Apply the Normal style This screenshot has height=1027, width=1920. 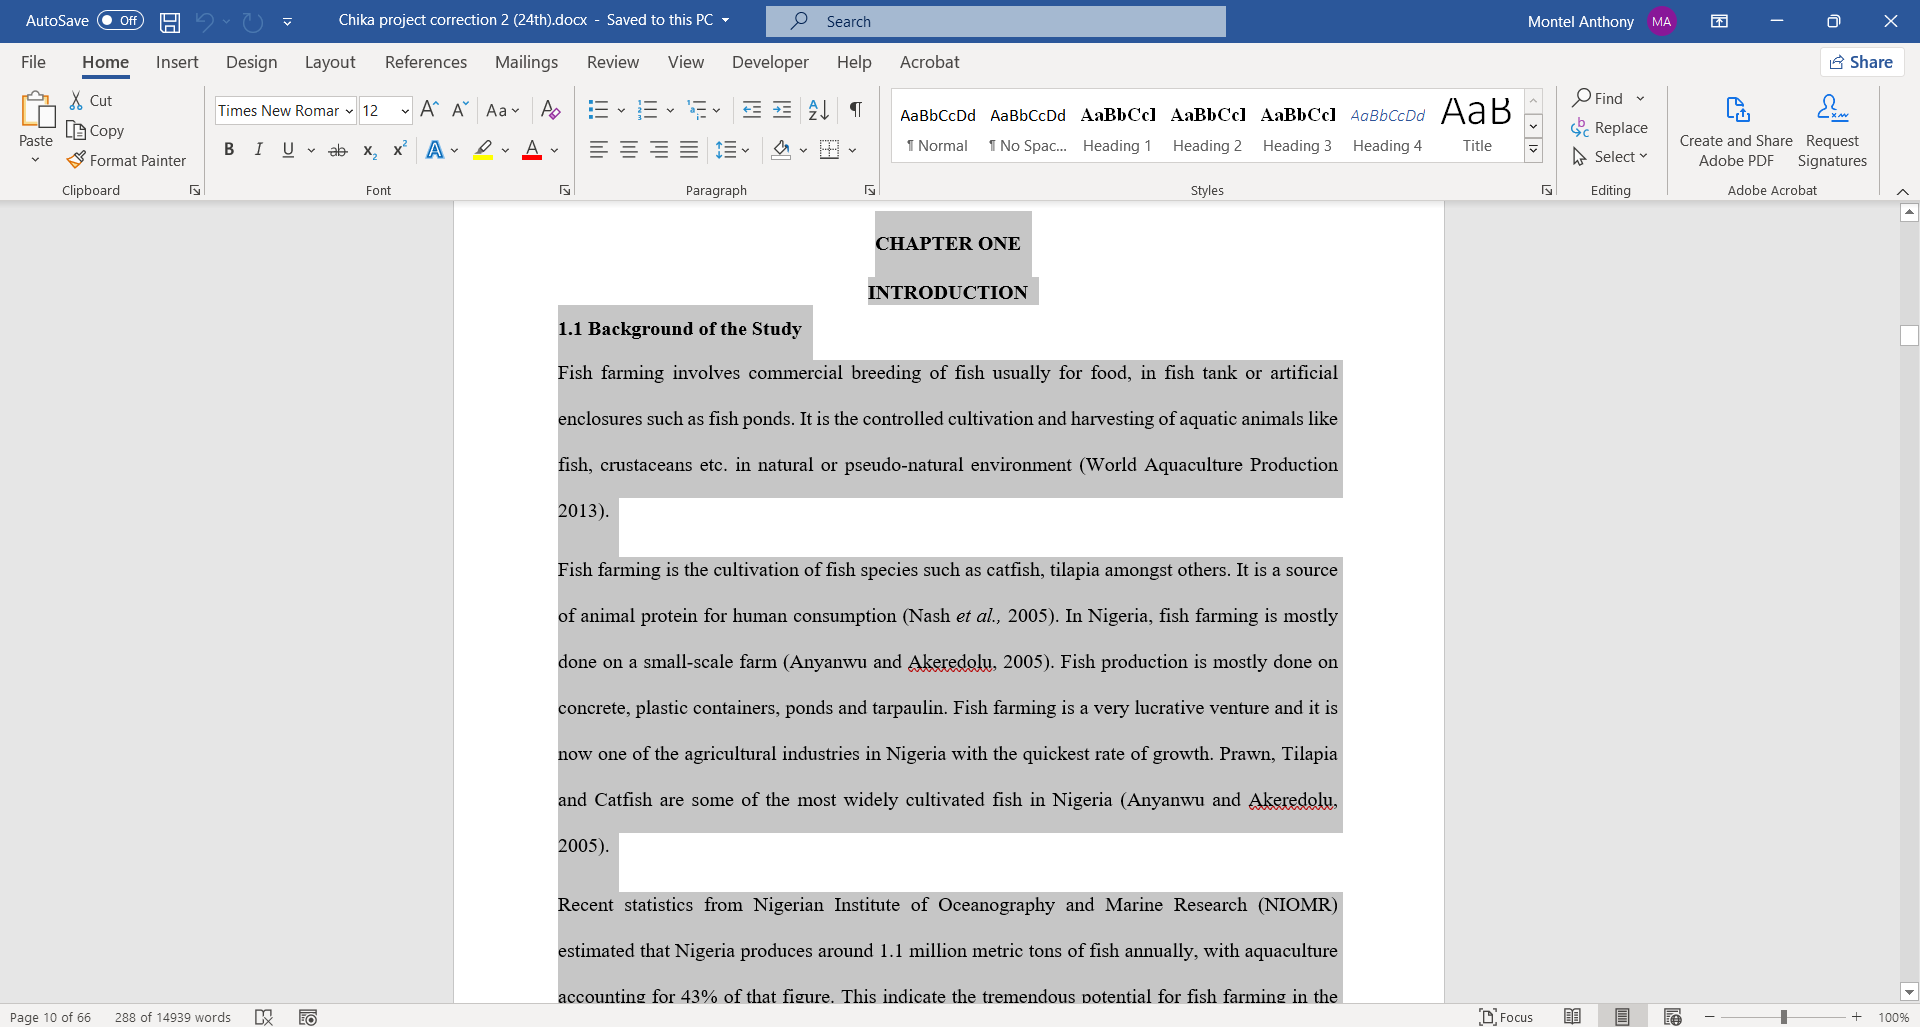(x=937, y=128)
